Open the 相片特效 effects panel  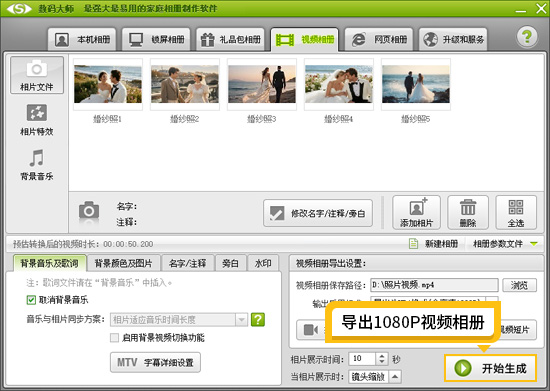click(37, 120)
